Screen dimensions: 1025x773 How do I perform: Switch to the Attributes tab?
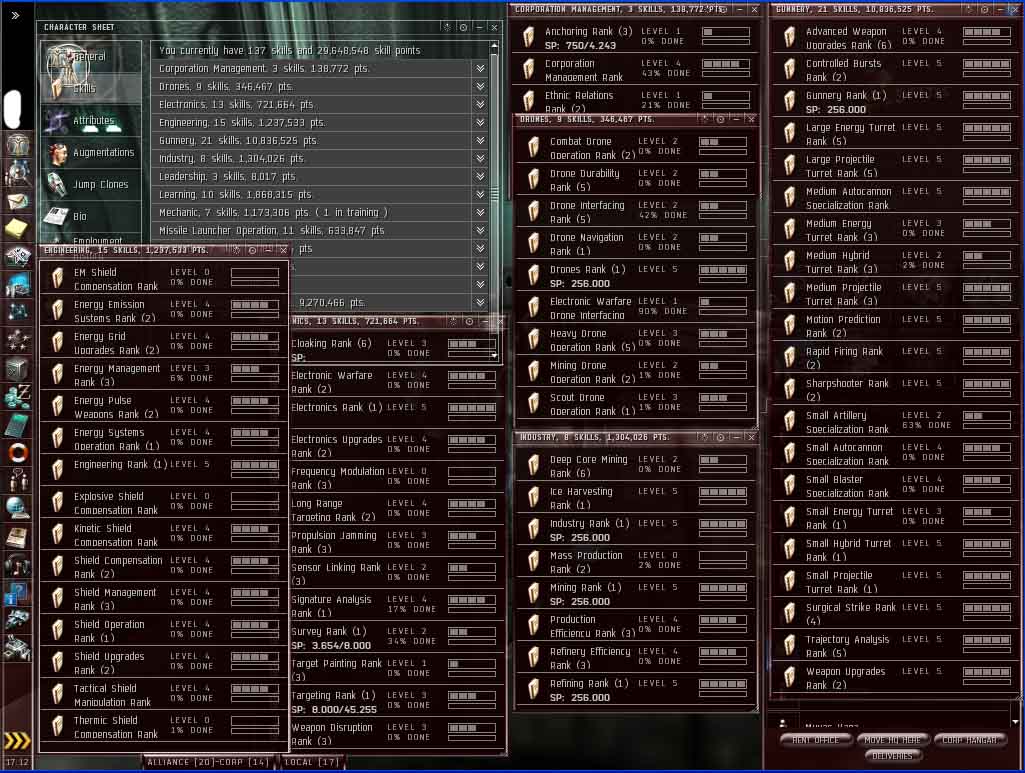[91, 120]
